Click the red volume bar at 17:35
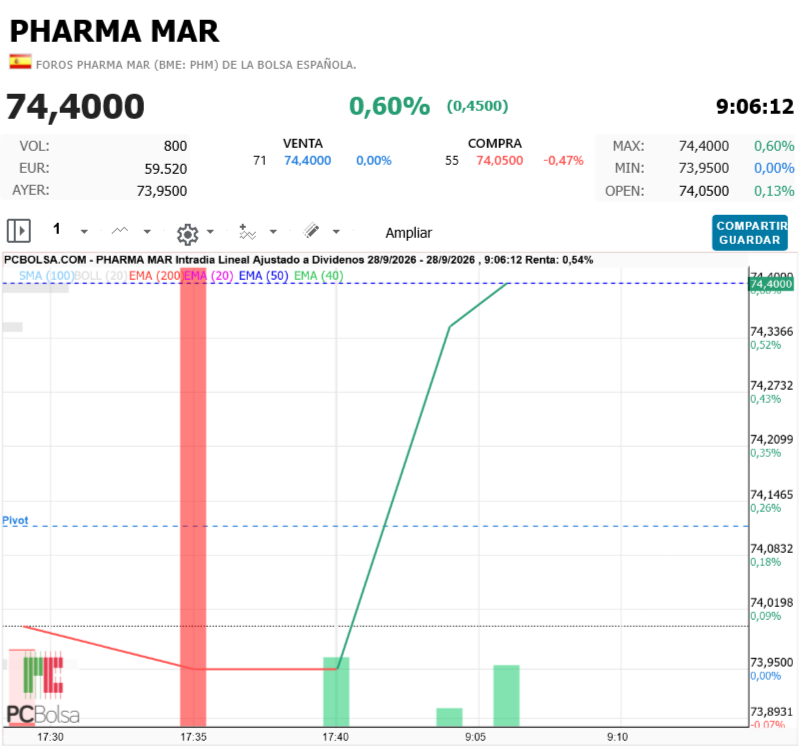Image resolution: width=800 pixels, height=746 pixels. tap(193, 496)
